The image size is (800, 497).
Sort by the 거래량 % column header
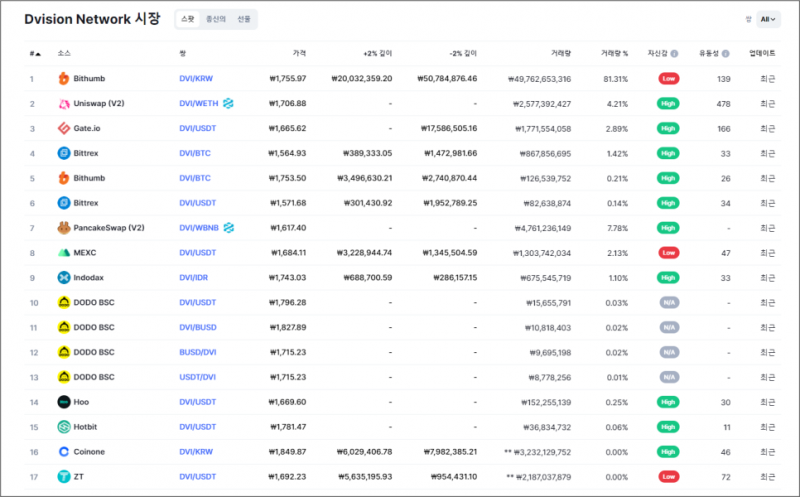click(614, 54)
